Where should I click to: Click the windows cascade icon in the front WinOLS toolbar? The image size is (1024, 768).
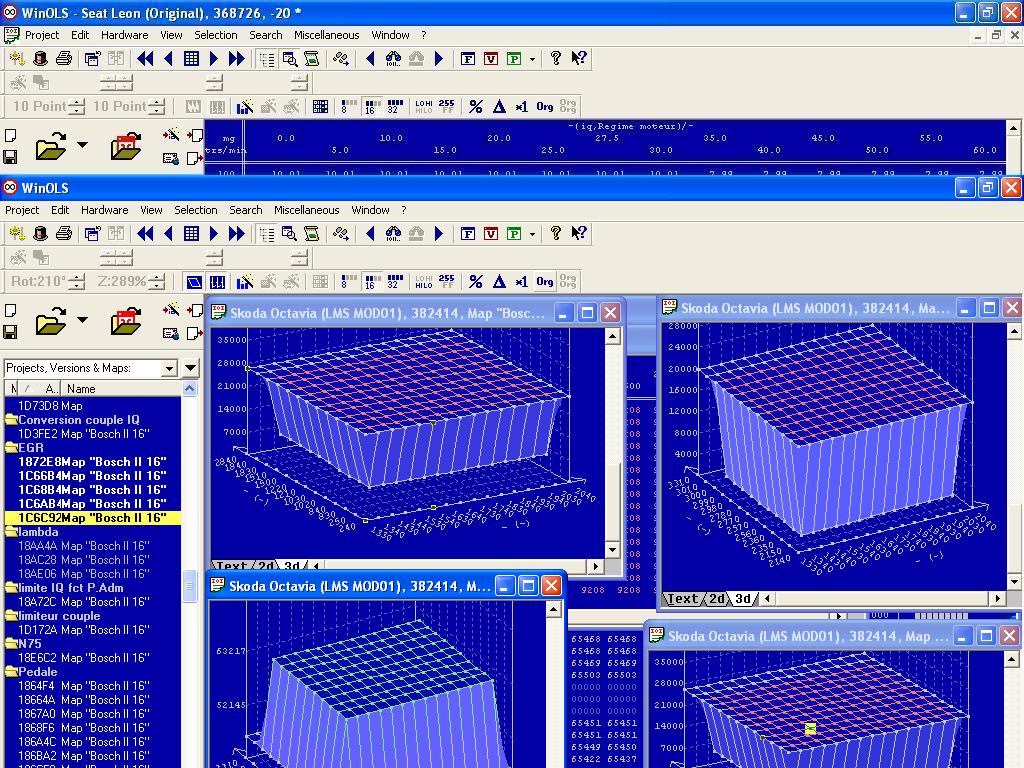[92, 233]
